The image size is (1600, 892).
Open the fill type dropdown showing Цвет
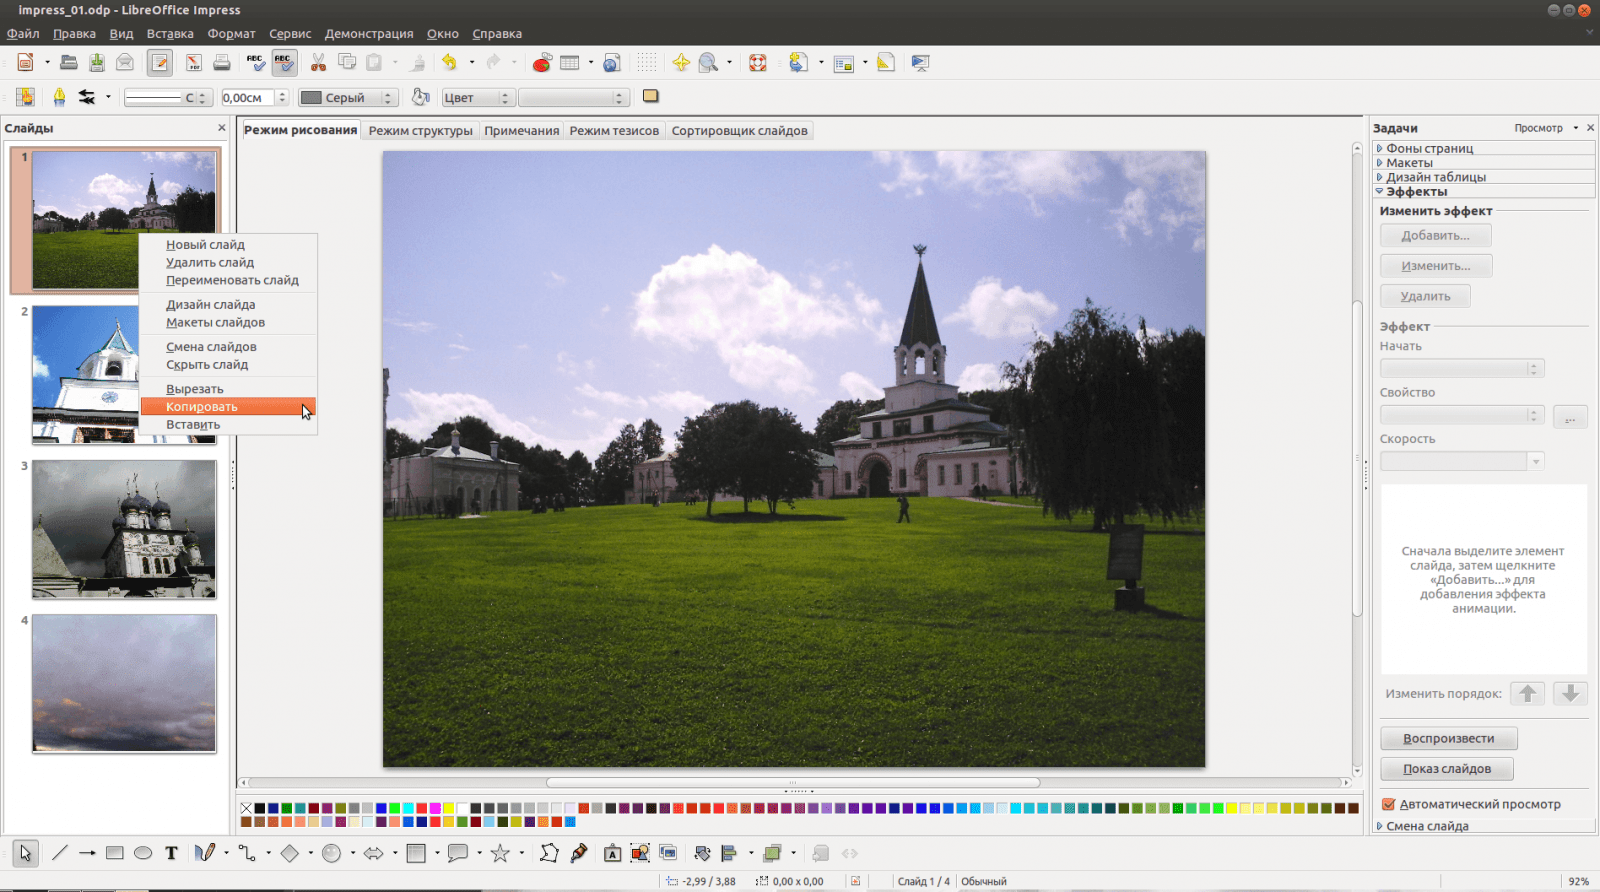[x=477, y=97]
